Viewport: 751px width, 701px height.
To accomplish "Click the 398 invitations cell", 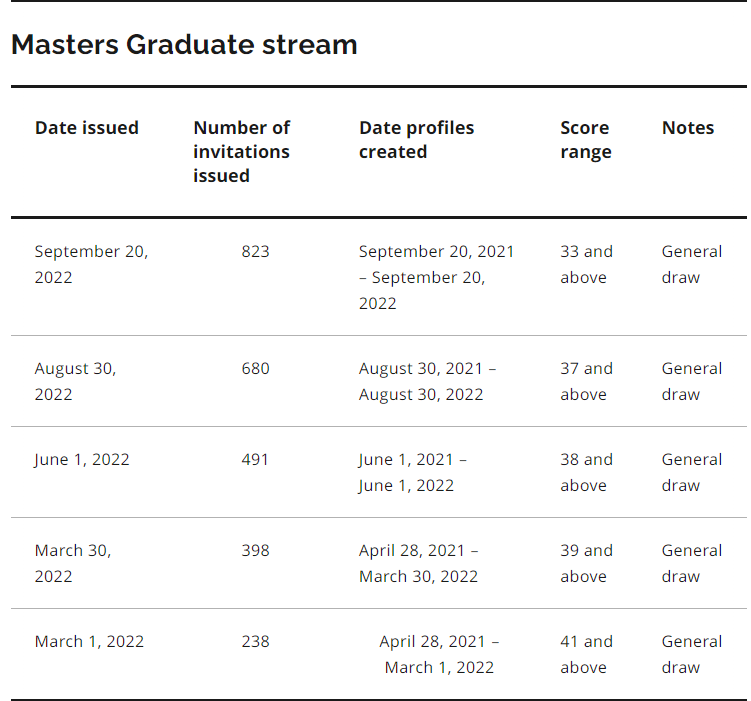I will [x=255, y=550].
